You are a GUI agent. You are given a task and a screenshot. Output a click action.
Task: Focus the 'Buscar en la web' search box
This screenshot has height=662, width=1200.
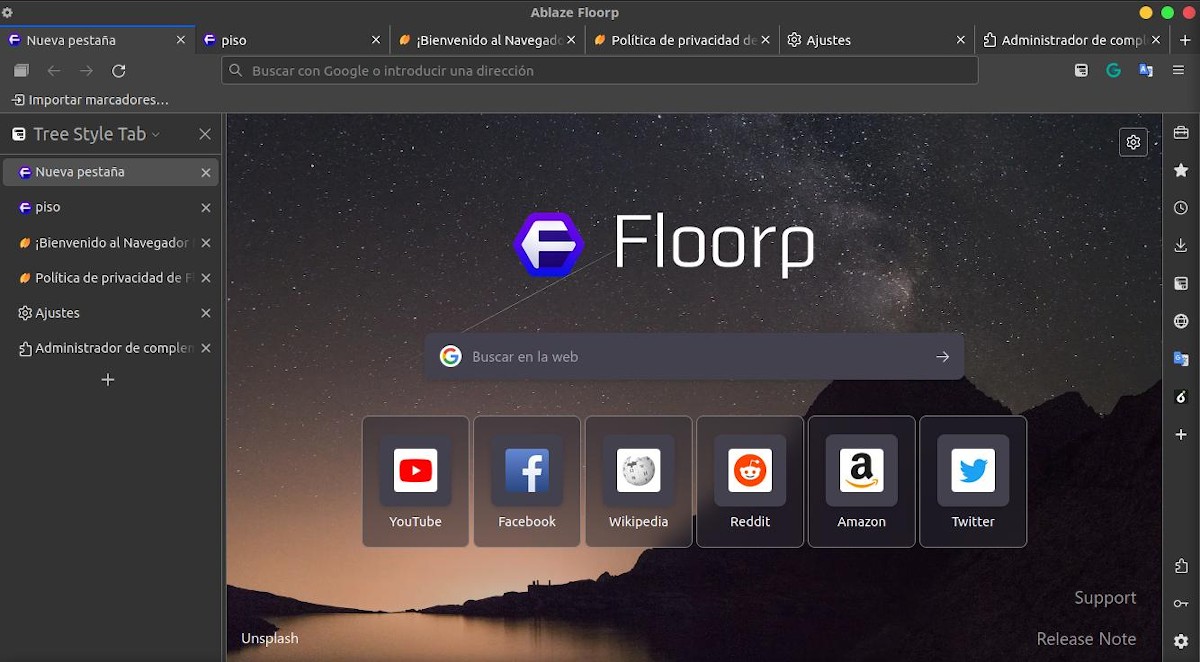point(694,357)
